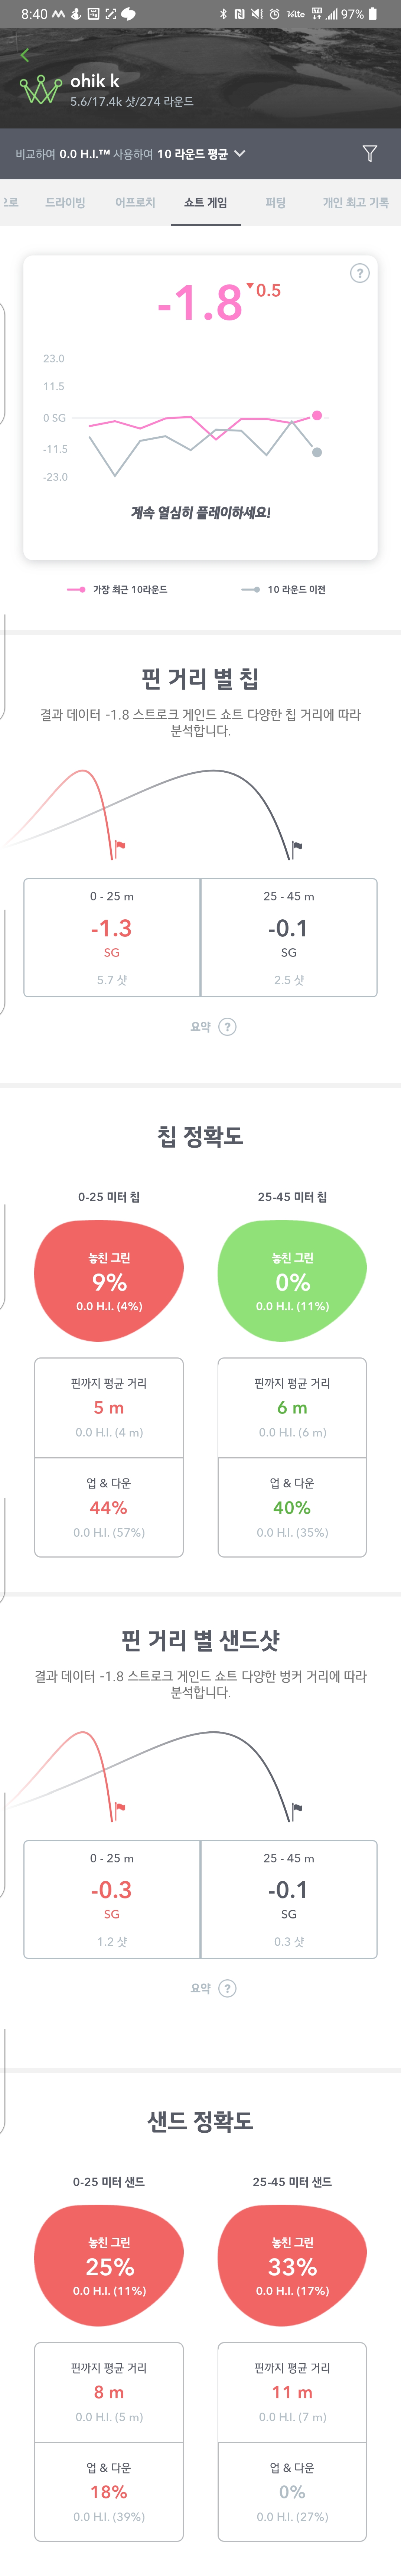Open the 드라이빙 tab
The height and width of the screenshot is (2576, 401).
(65, 202)
